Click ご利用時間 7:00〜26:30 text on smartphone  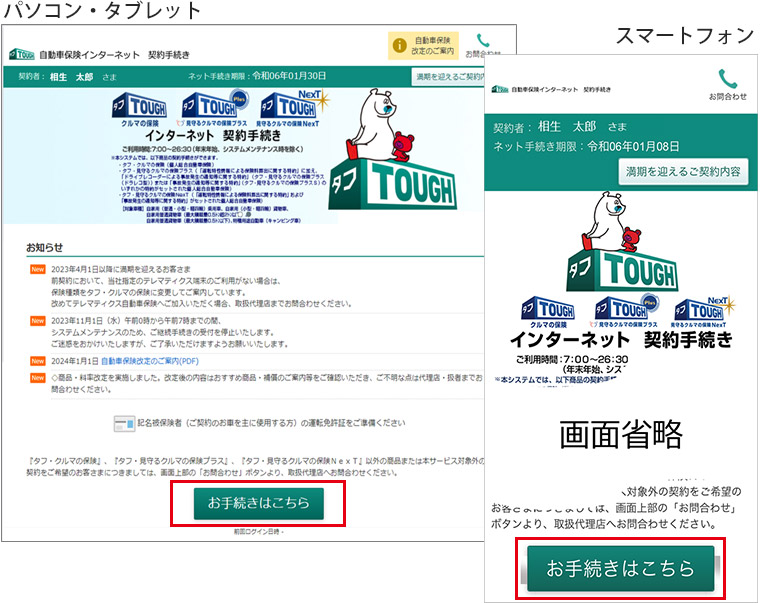pyautogui.click(x=572, y=360)
